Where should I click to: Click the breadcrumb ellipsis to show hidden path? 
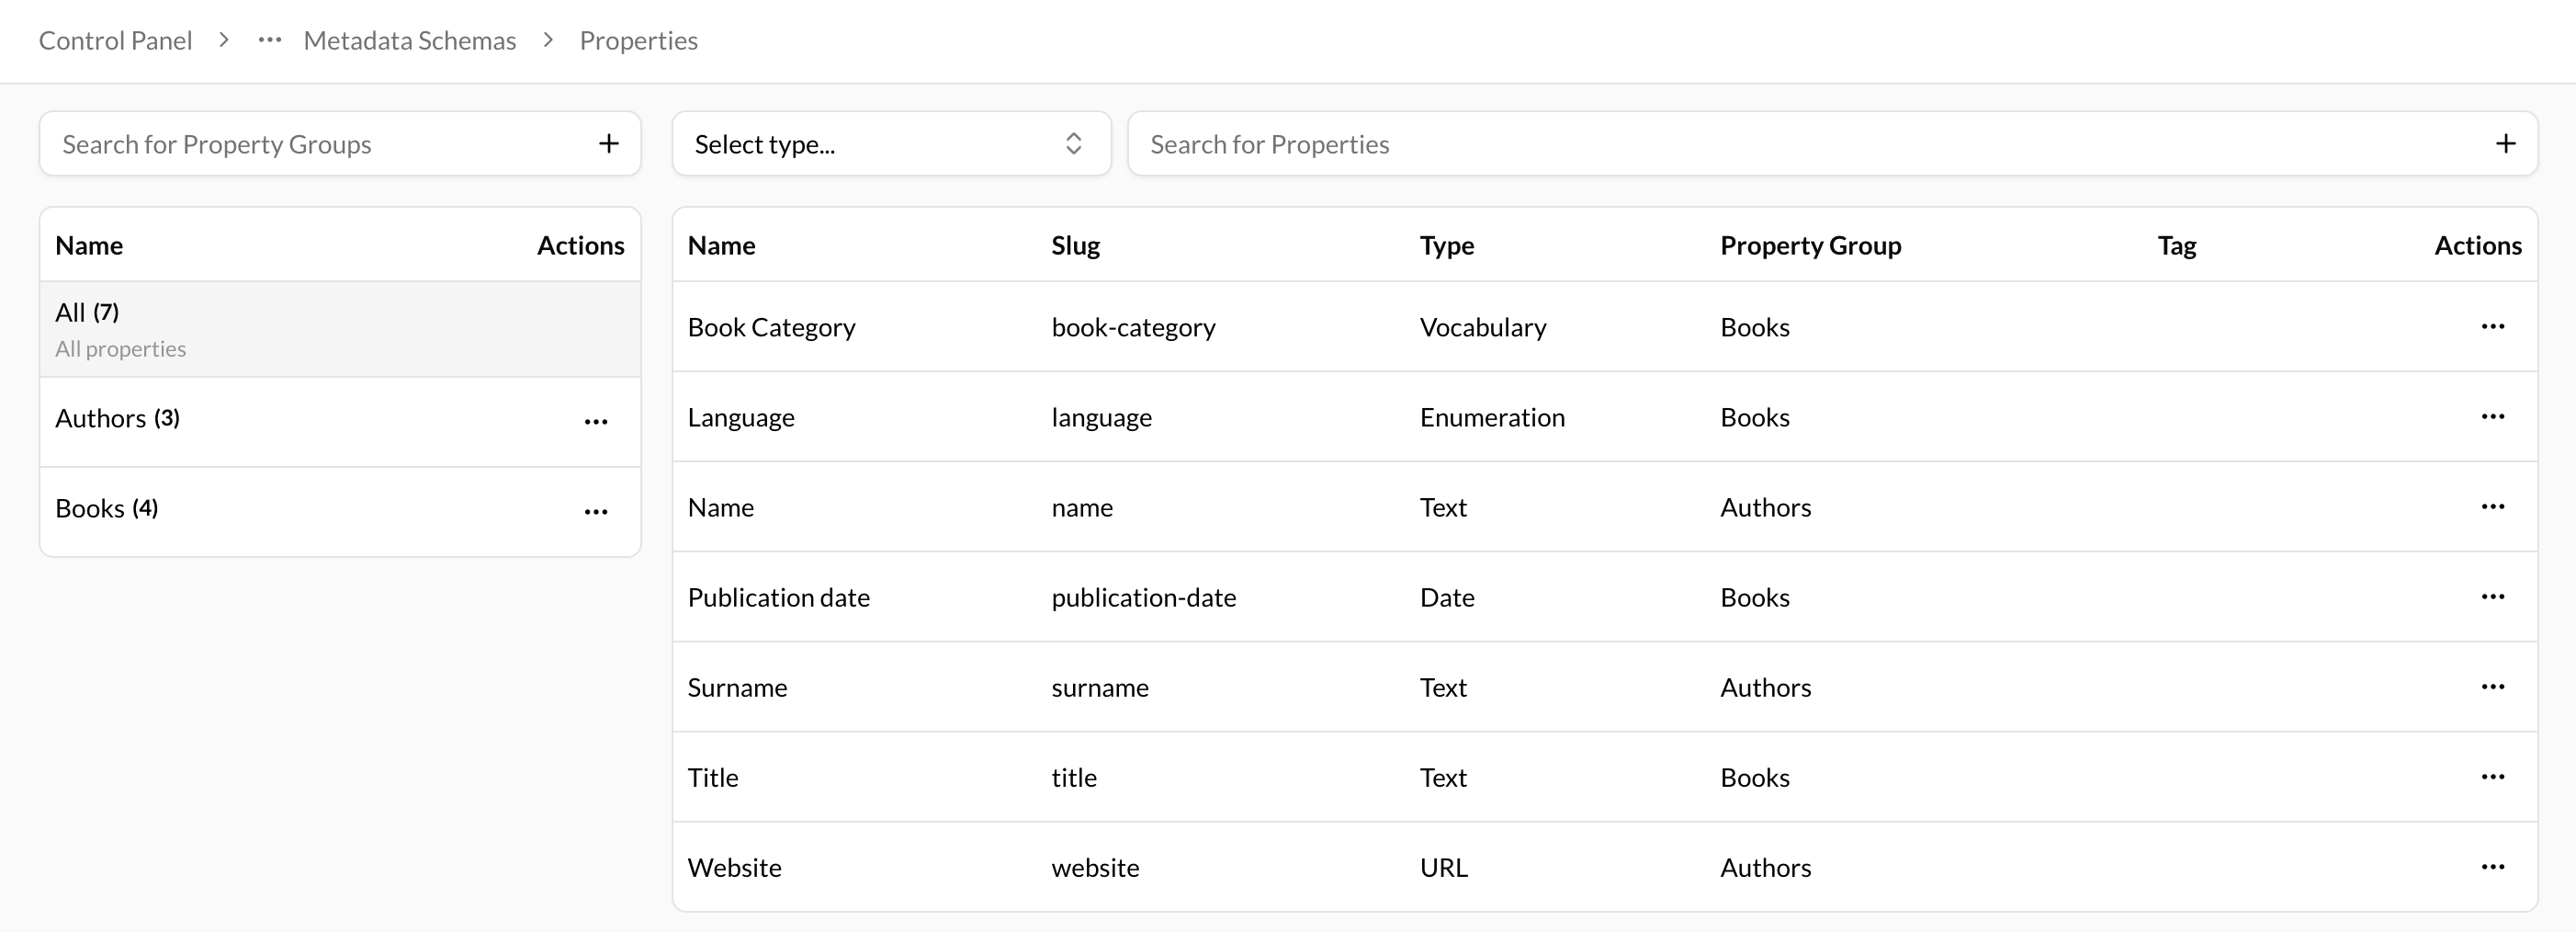[x=268, y=40]
